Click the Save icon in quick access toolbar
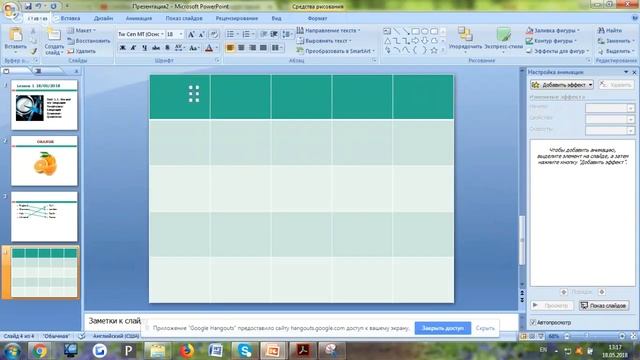 coord(28,6)
